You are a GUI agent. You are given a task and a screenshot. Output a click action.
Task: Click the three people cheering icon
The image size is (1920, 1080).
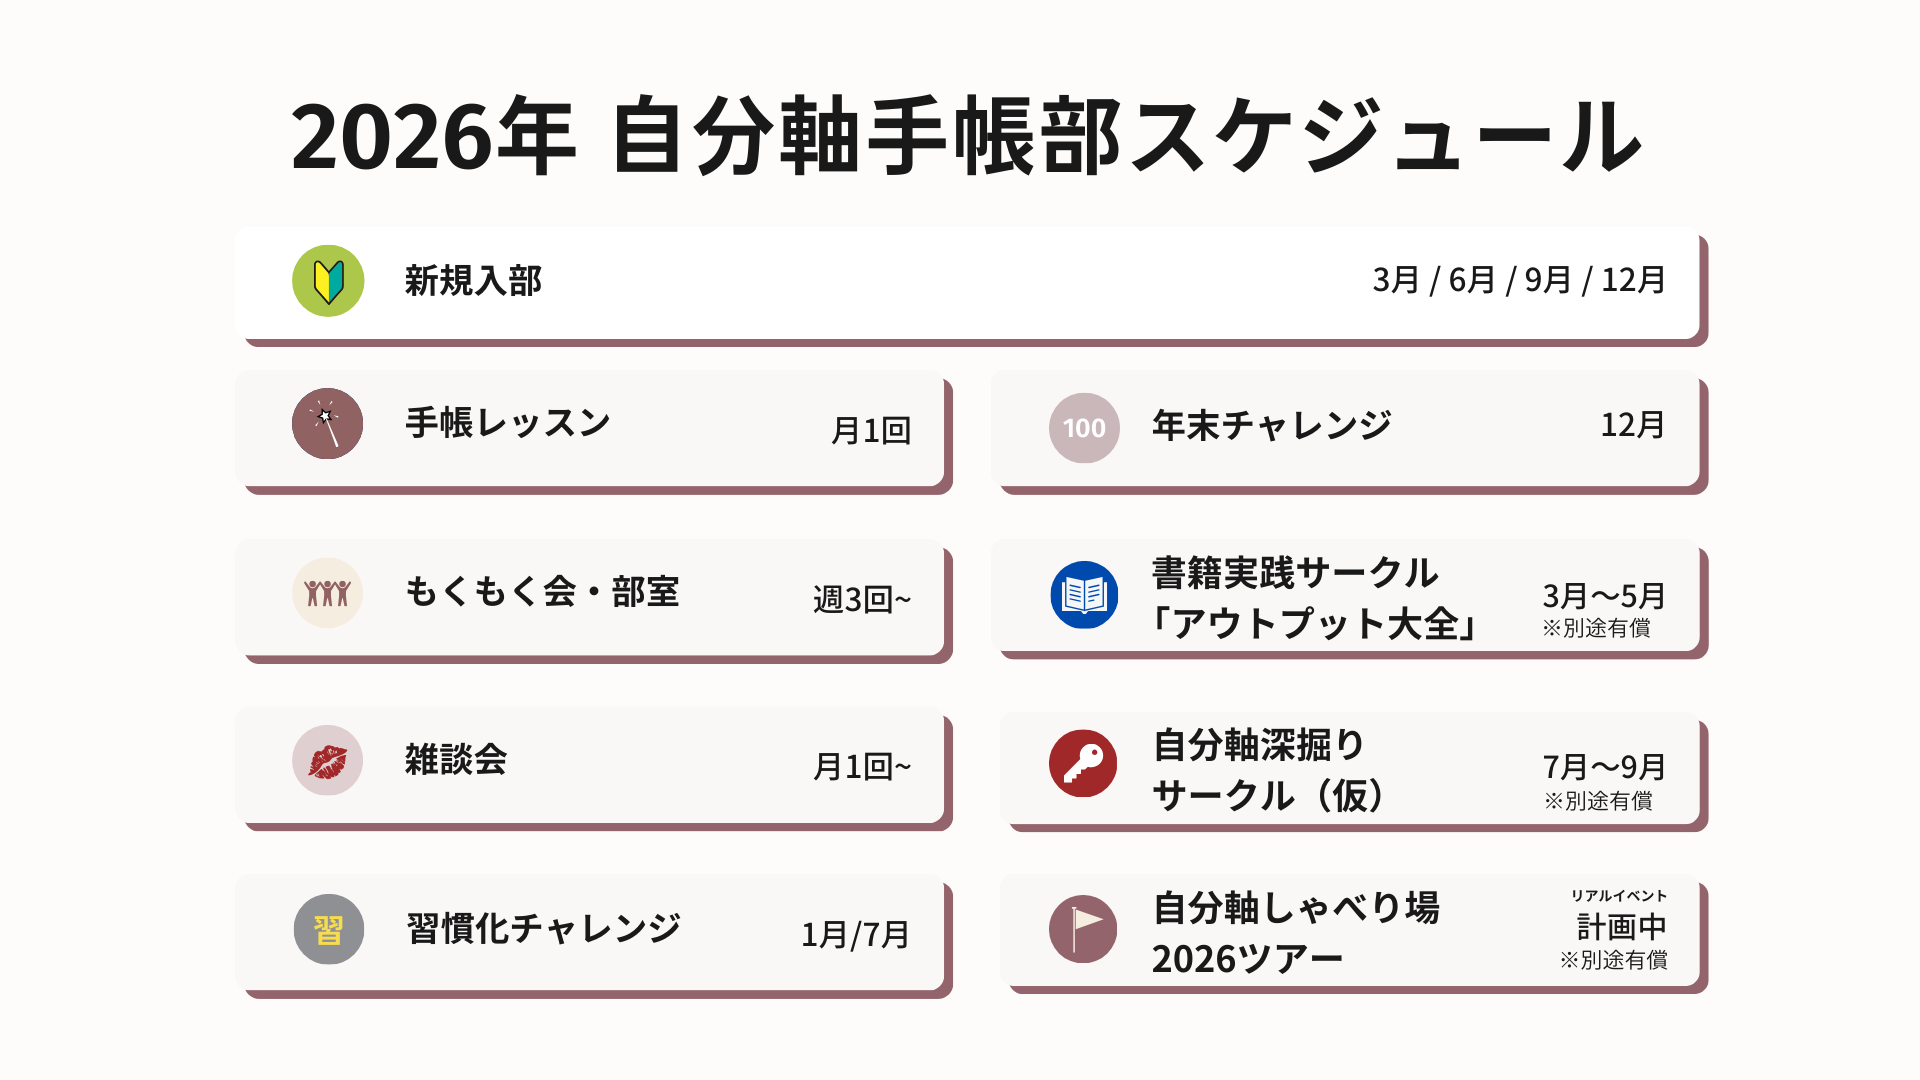click(x=327, y=593)
